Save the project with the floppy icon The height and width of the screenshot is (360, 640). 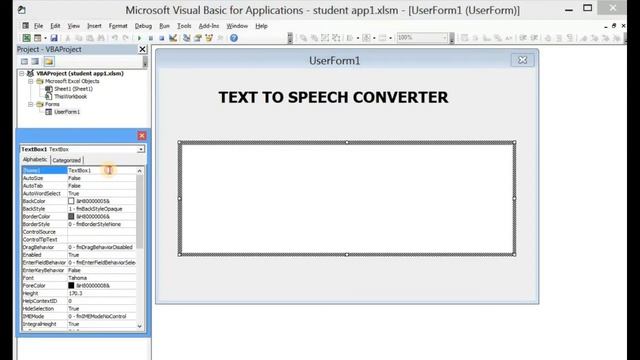pos(54,38)
